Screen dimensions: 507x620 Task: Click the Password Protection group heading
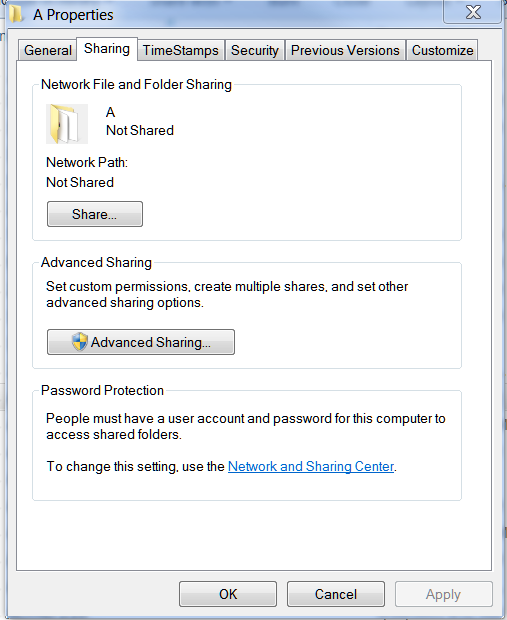102,390
